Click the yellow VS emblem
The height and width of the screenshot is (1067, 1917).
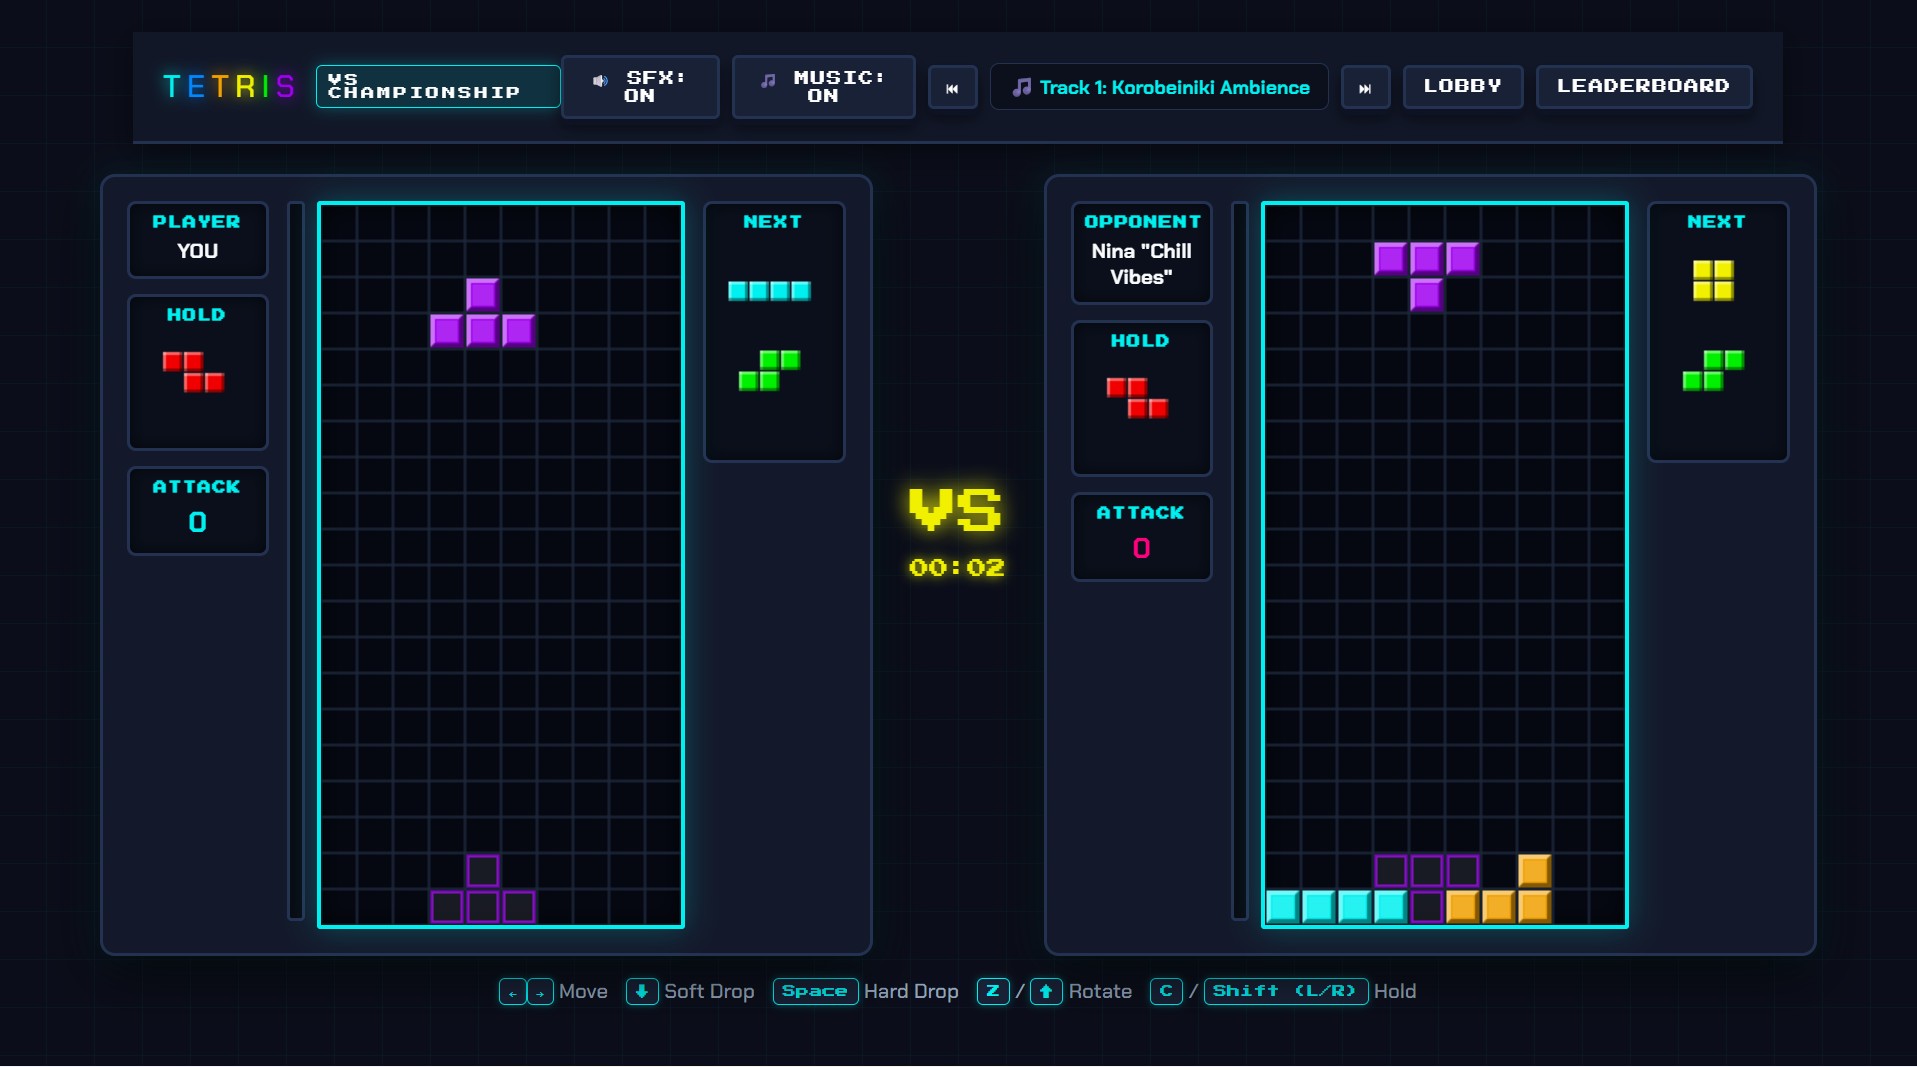[955, 509]
